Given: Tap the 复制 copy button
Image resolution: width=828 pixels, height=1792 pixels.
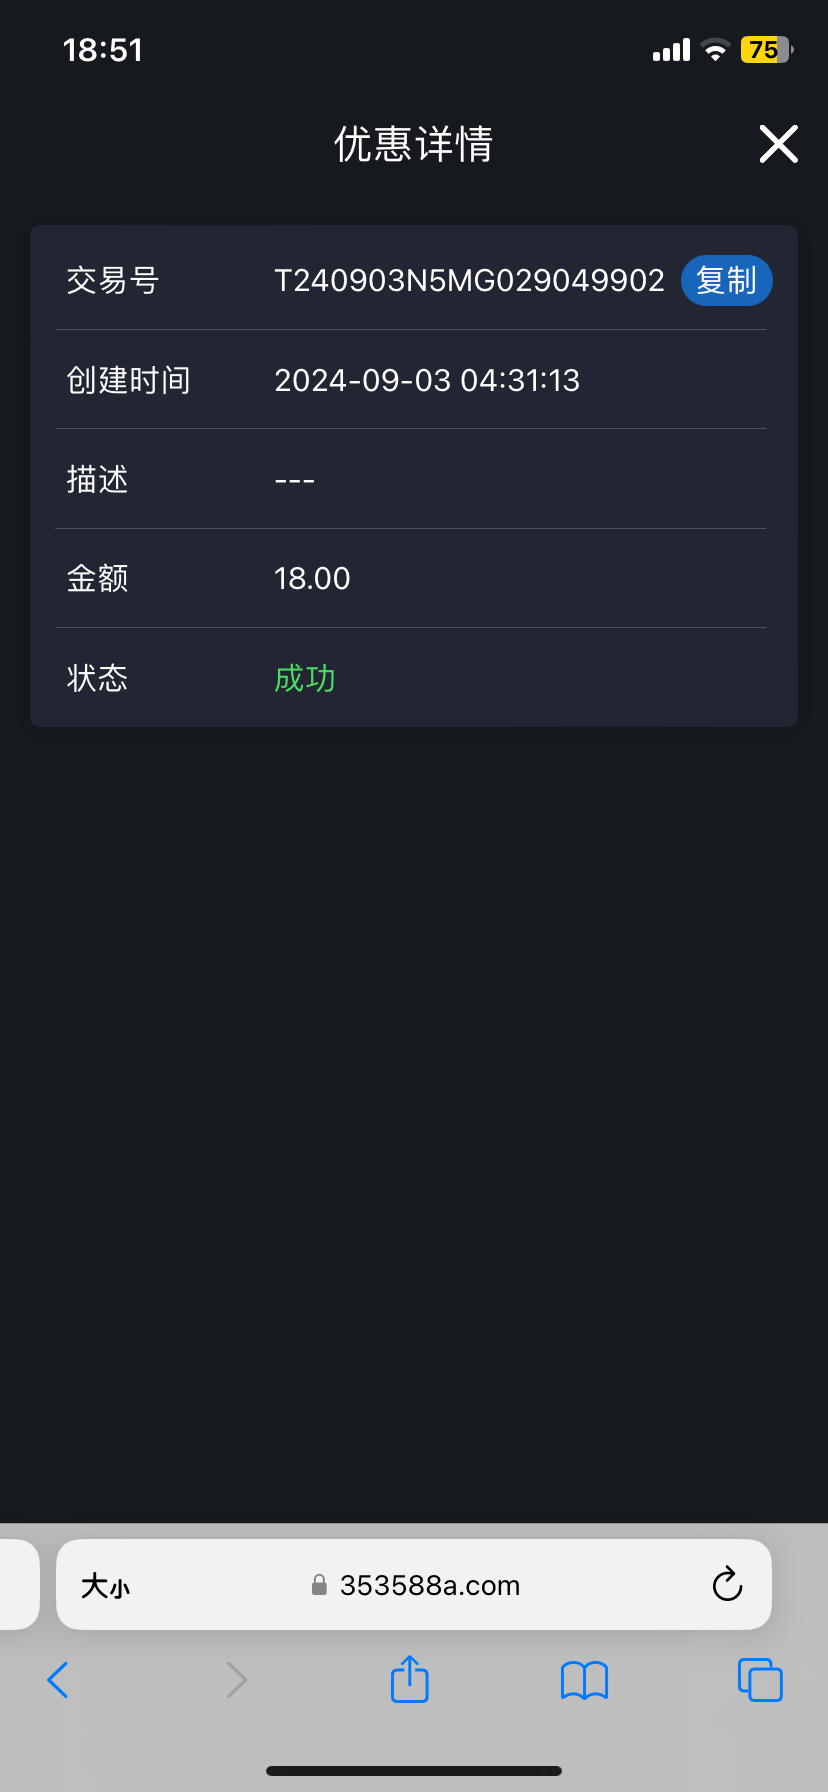Looking at the screenshot, I should (x=726, y=280).
